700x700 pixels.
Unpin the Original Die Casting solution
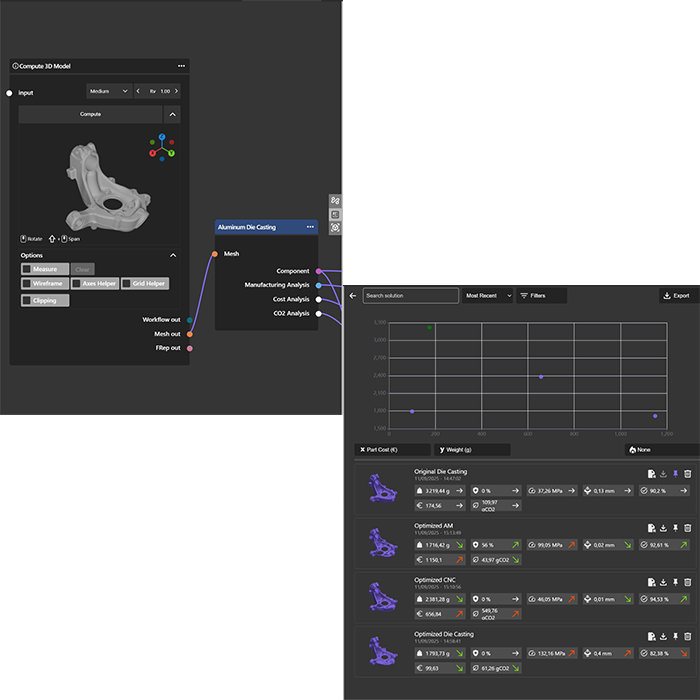(675, 474)
